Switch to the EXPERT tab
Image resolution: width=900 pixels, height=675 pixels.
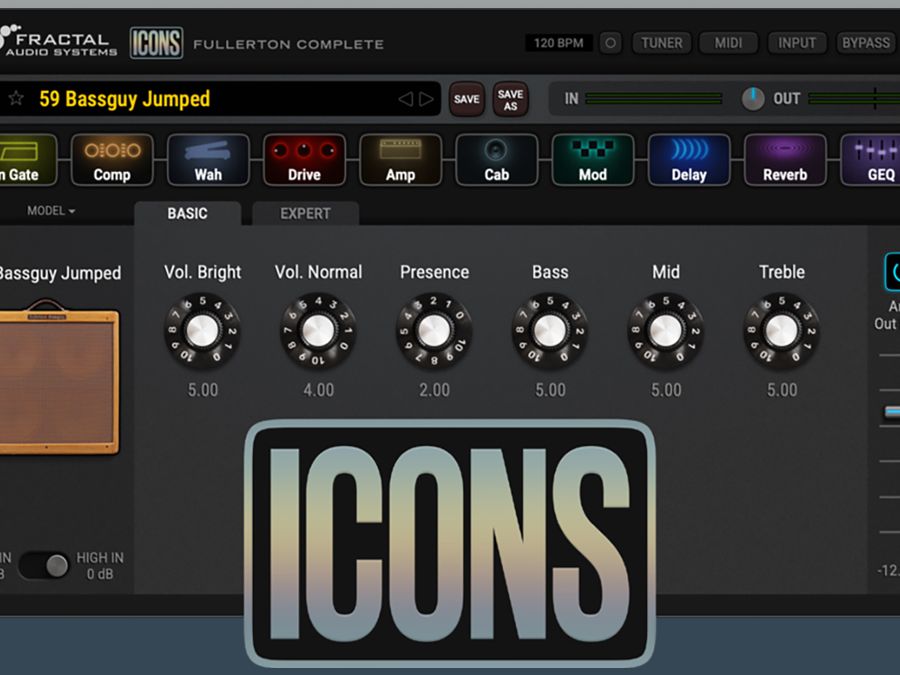305,214
